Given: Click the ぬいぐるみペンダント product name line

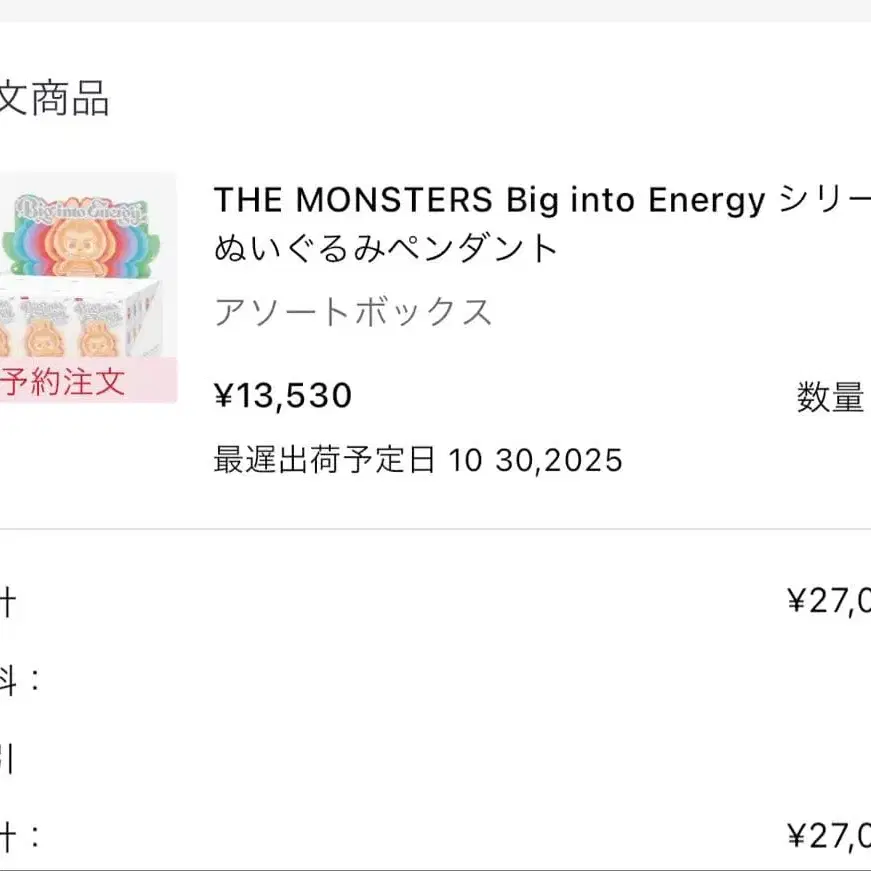Looking at the screenshot, I should 386,248.
